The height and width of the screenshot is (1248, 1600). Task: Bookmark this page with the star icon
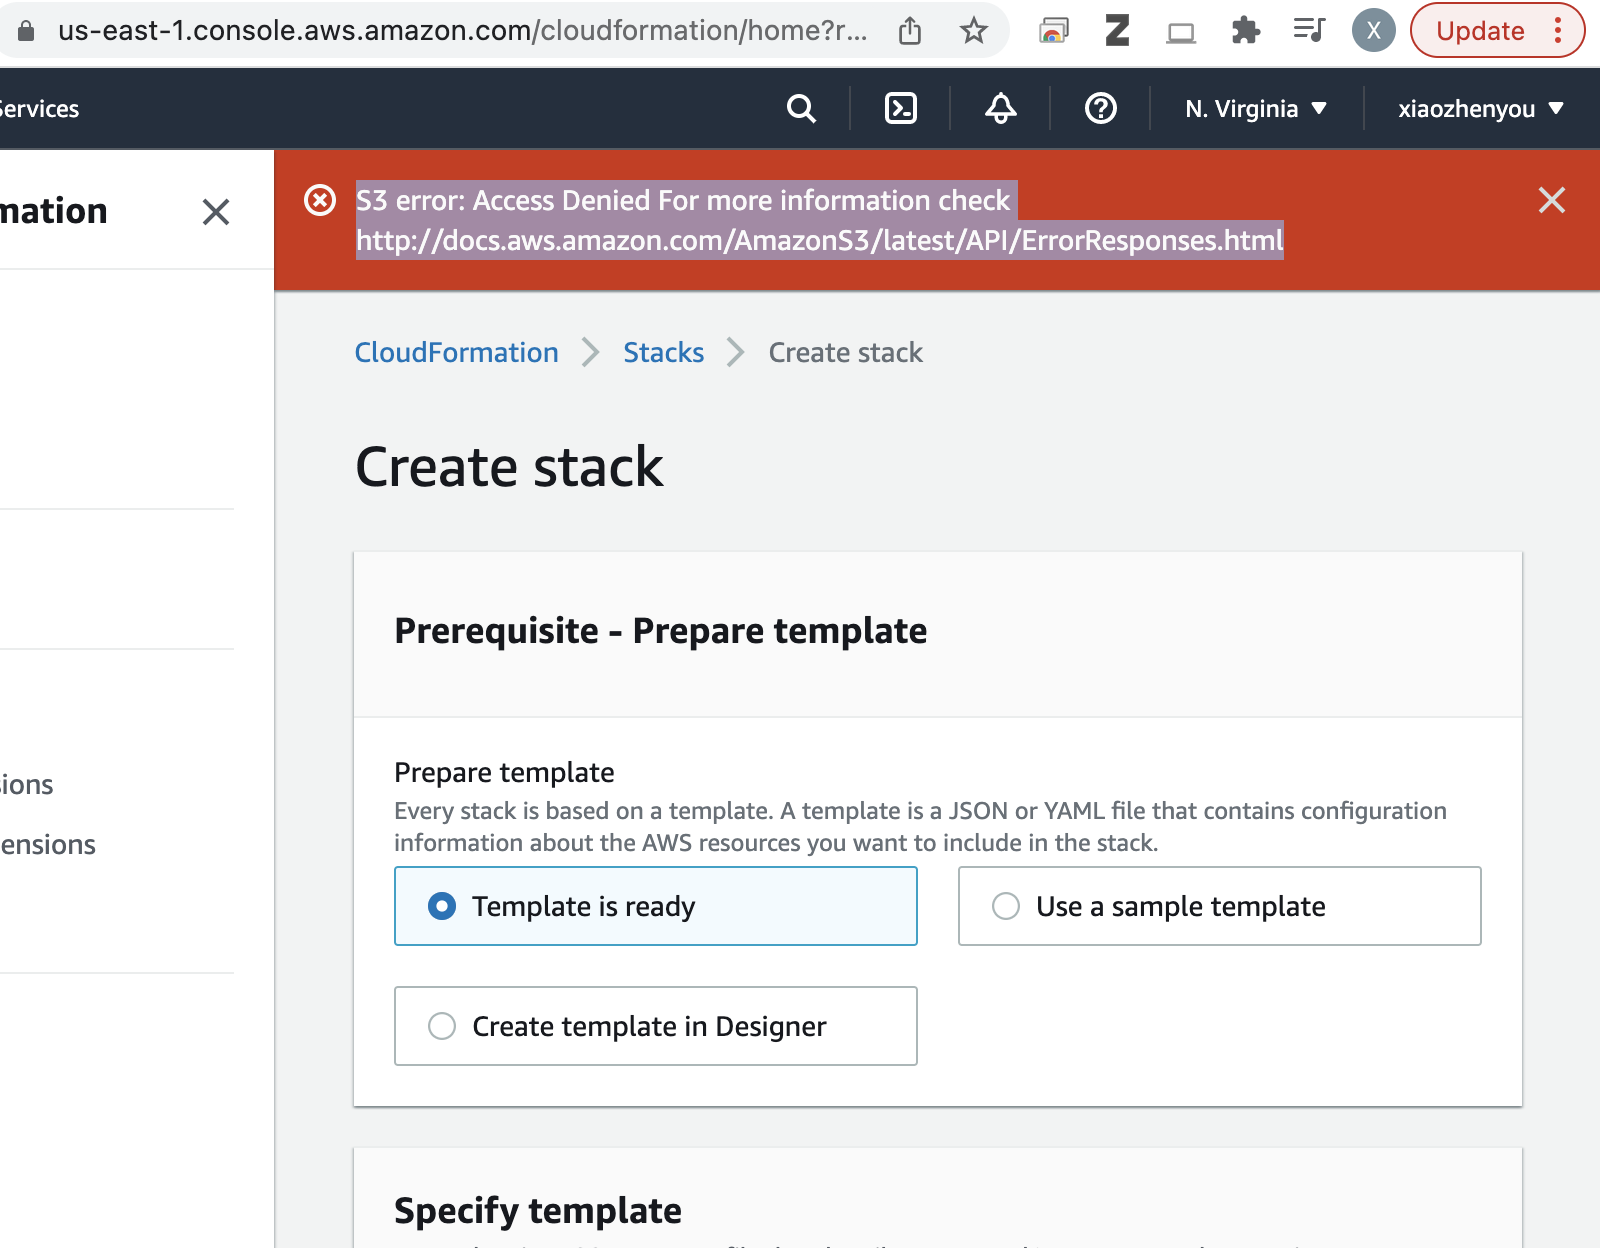(x=973, y=31)
